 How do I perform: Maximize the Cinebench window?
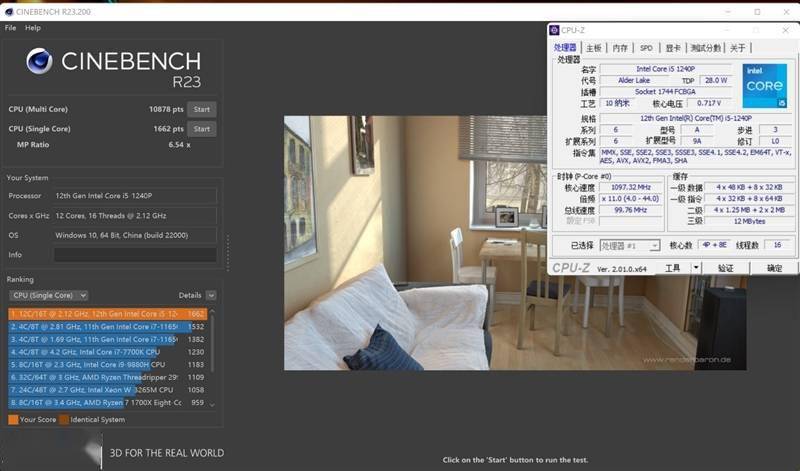click(757, 12)
